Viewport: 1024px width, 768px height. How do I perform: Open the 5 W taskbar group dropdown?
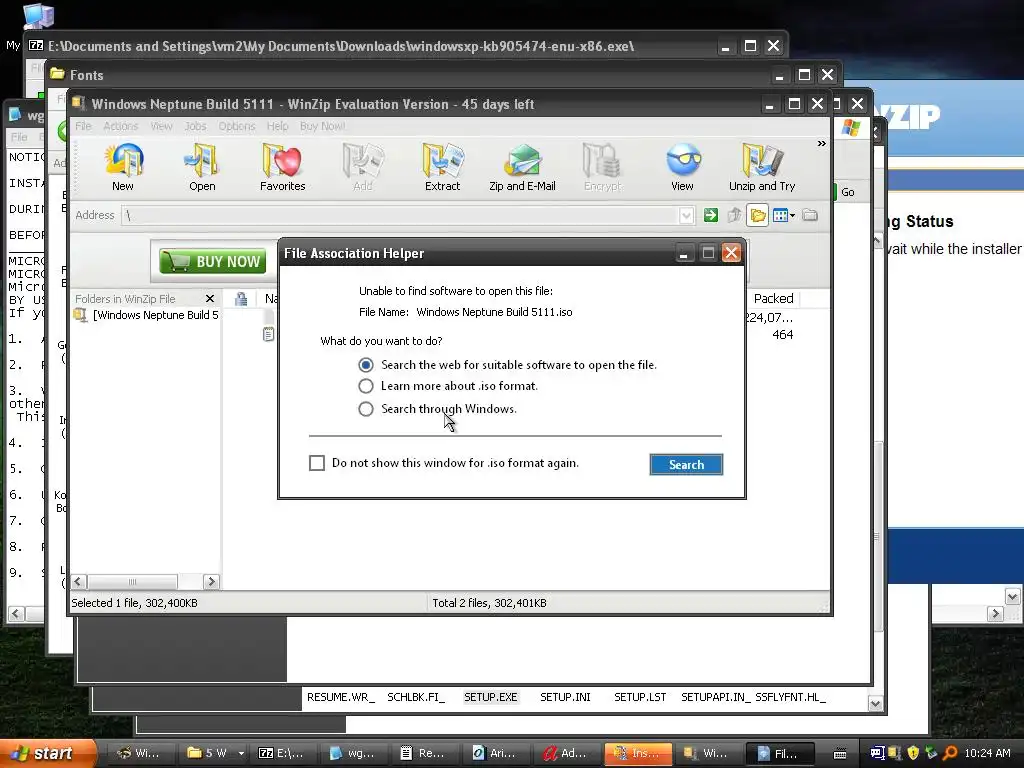coord(241,754)
